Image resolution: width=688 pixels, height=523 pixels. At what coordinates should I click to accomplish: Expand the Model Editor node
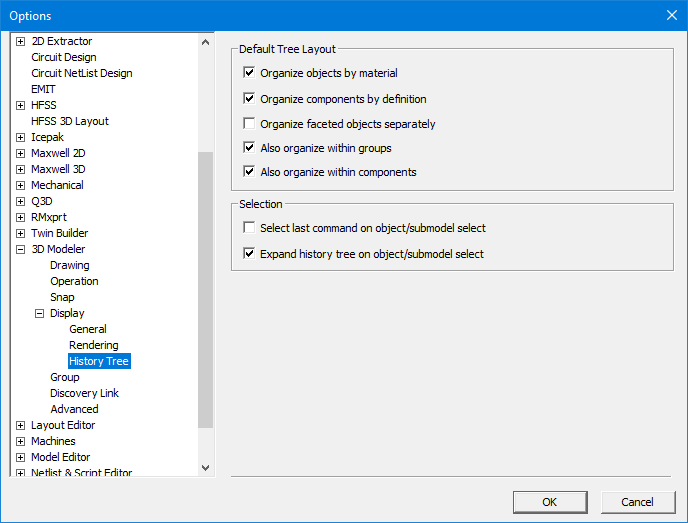point(20,457)
